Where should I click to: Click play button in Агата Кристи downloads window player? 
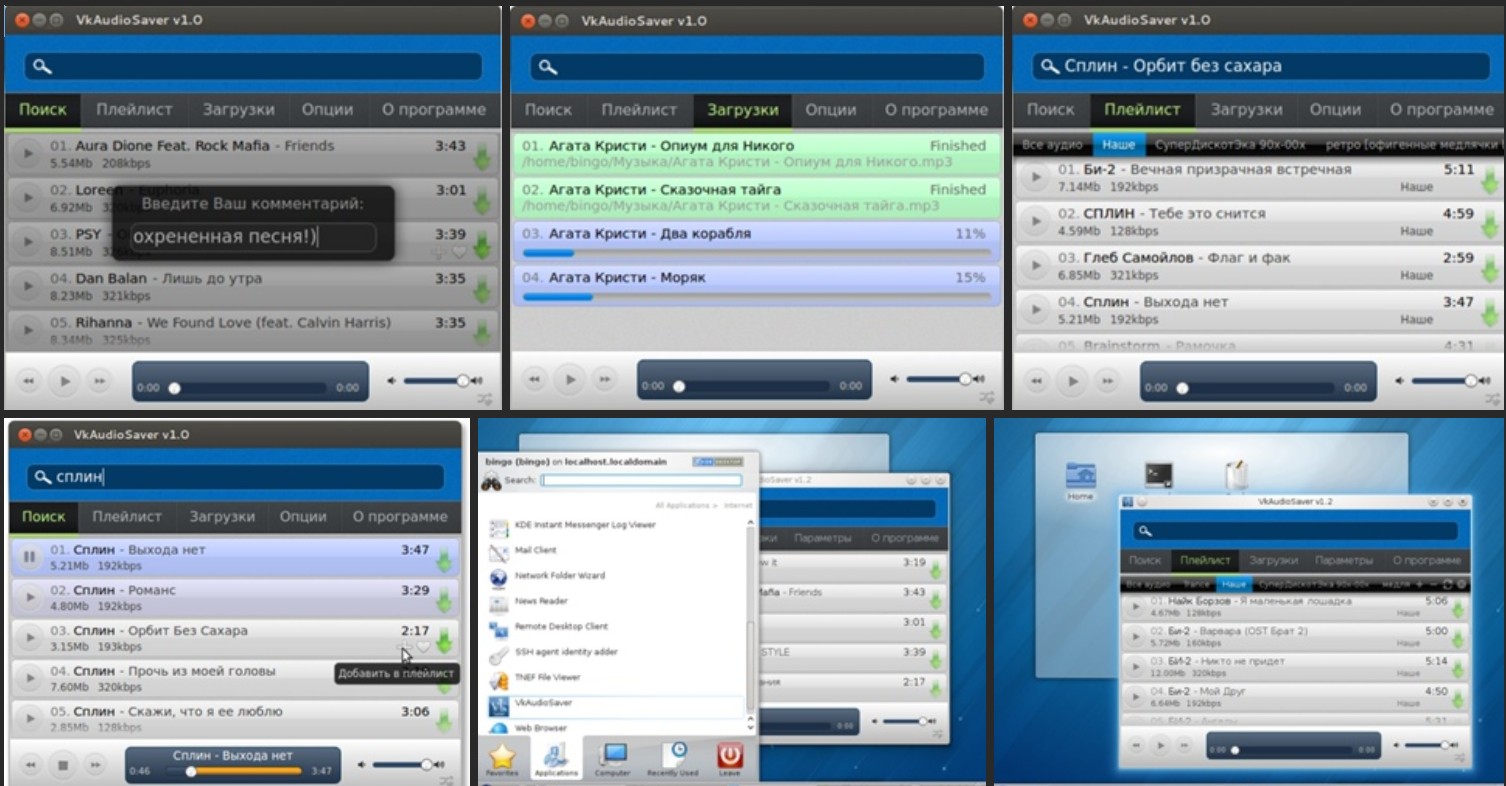point(570,380)
